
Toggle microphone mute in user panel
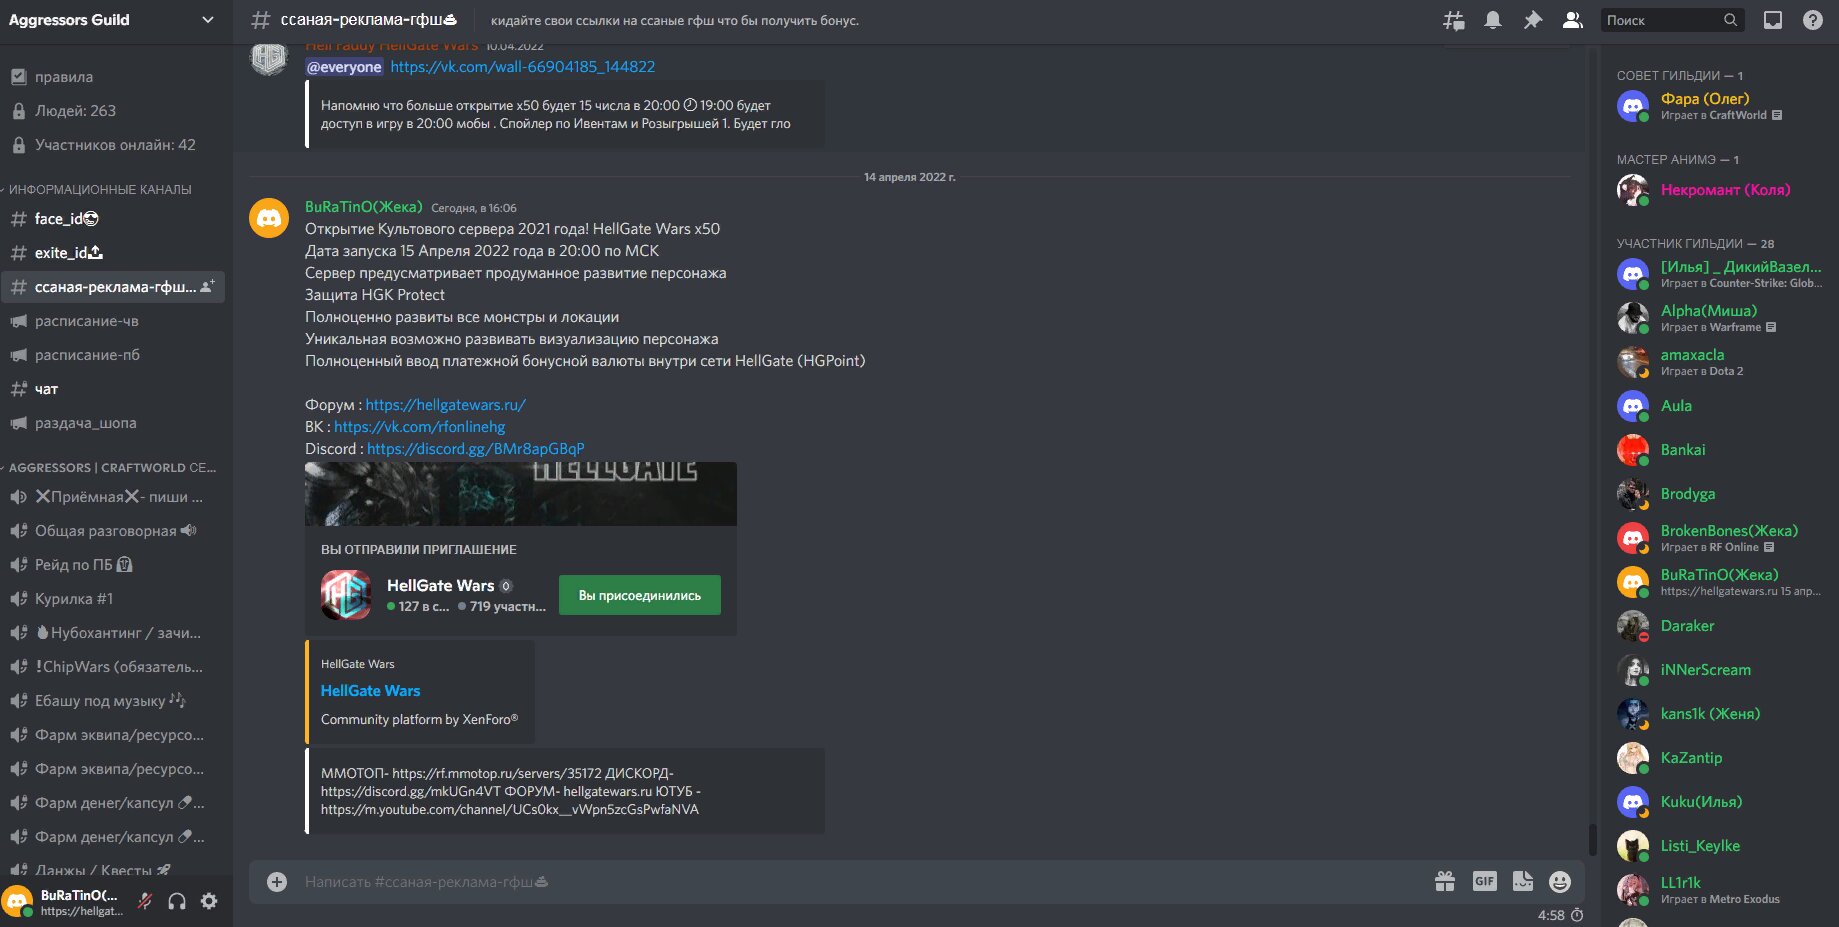pyautogui.click(x=145, y=901)
